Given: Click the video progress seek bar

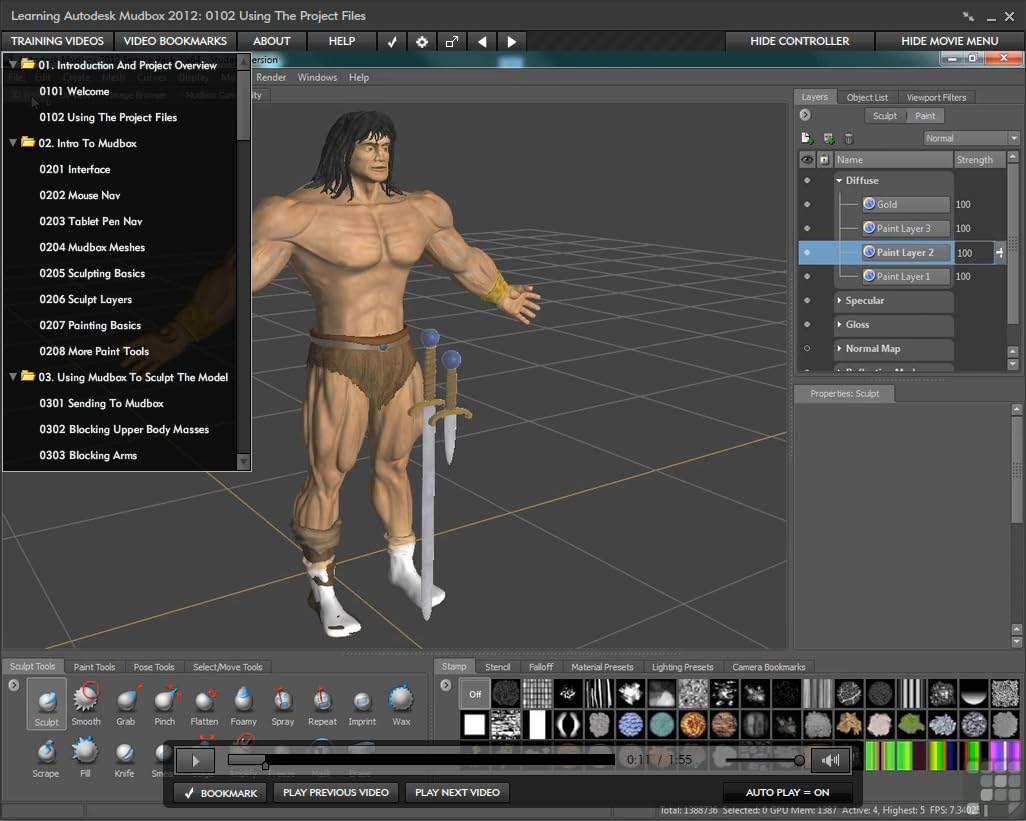Looking at the screenshot, I should tap(421, 760).
